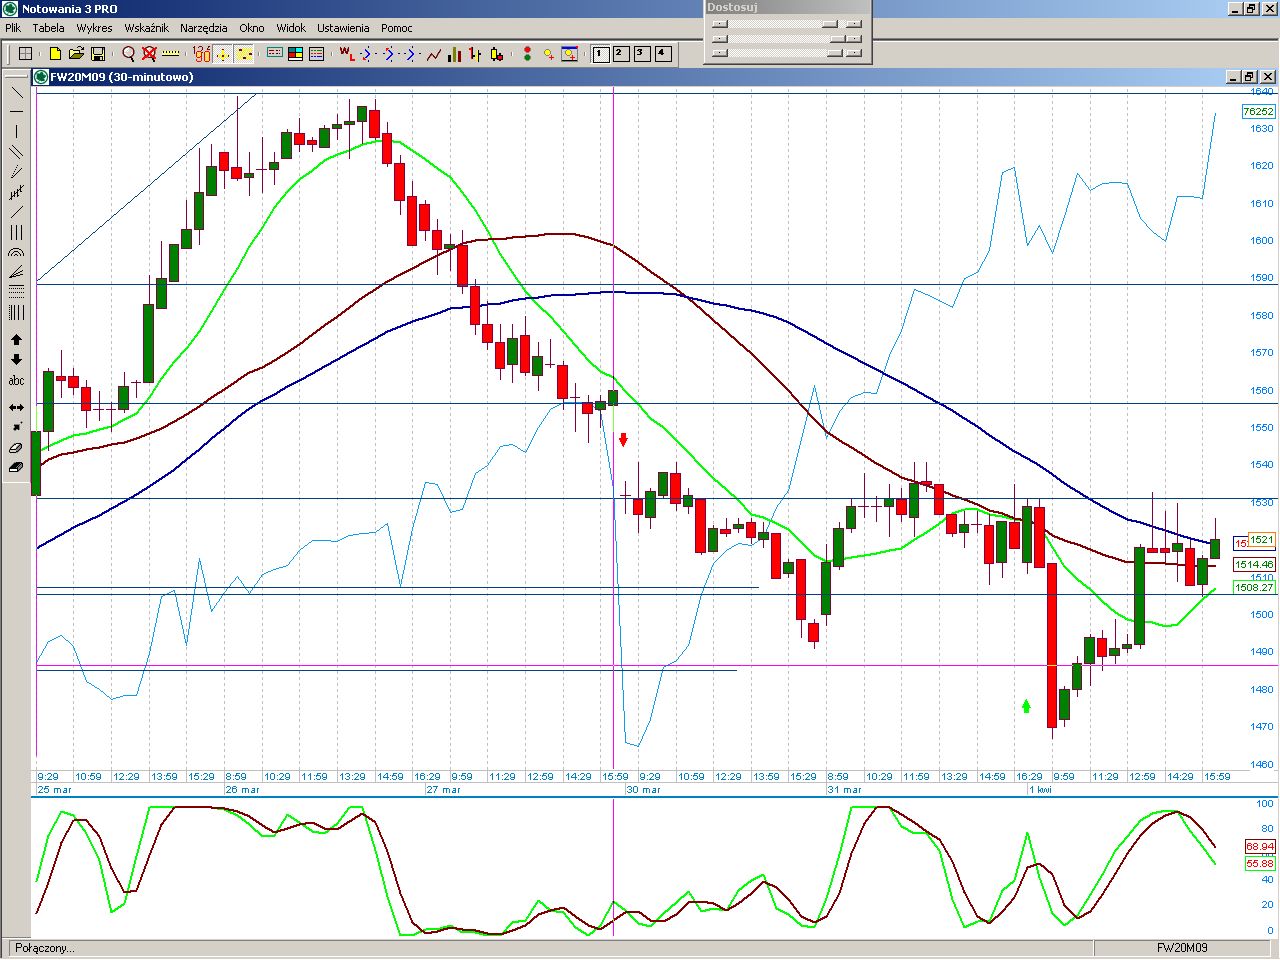The height and width of the screenshot is (960, 1280).
Task: Select the down arrow marker tool
Action: pyautogui.click(x=16, y=360)
